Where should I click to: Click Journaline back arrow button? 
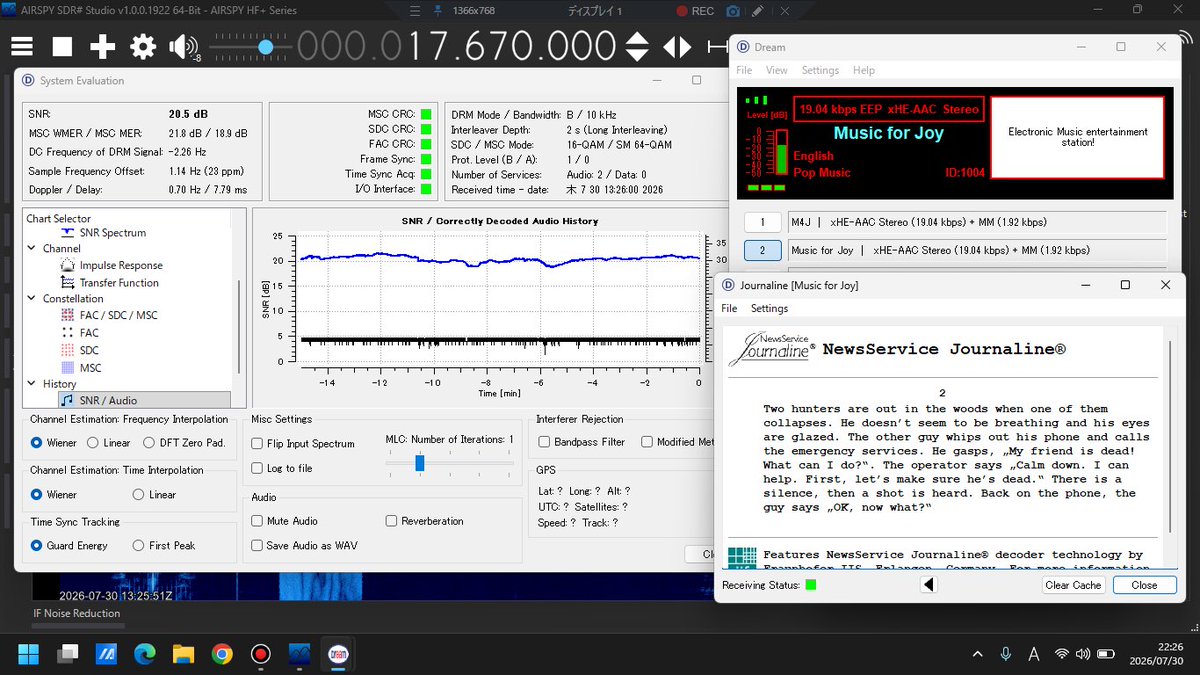[x=928, y=585]
